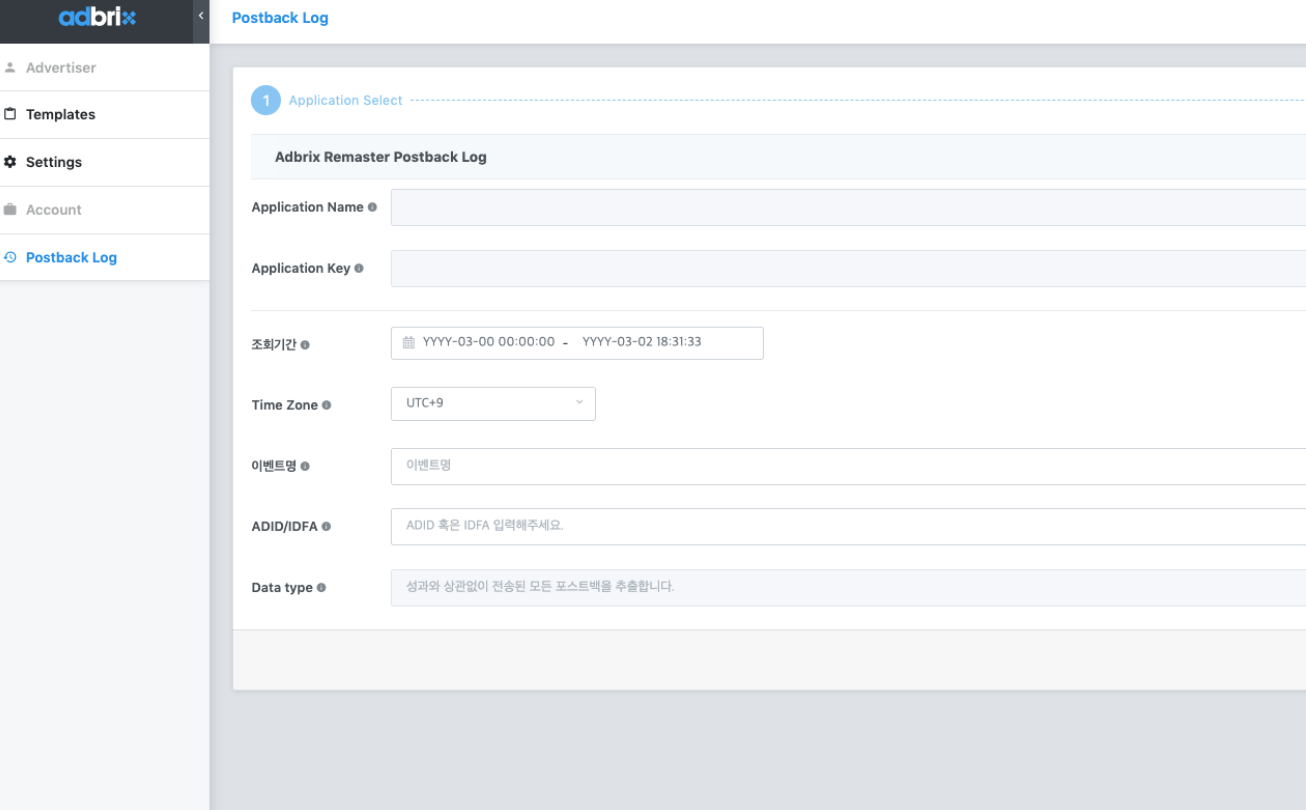Click the Postback Log page title

coord(280,18)
